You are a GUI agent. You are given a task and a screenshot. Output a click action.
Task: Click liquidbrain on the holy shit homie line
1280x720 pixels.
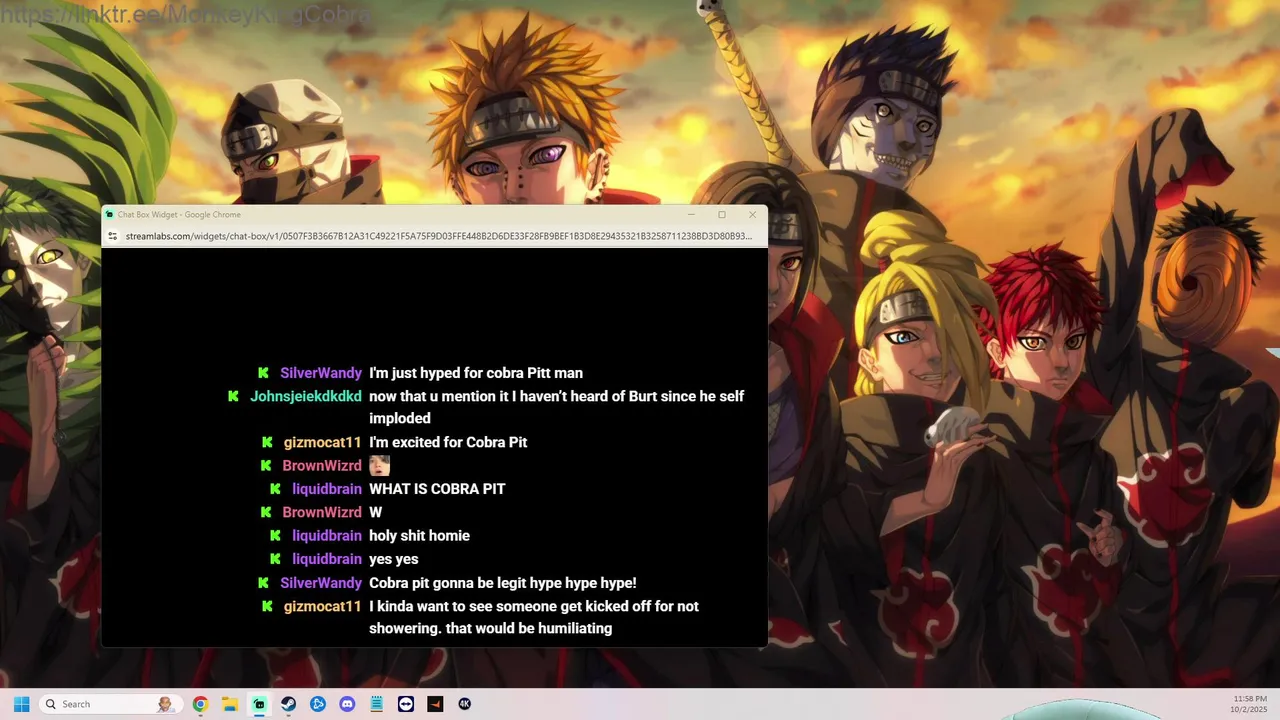[x=327, y=536]
